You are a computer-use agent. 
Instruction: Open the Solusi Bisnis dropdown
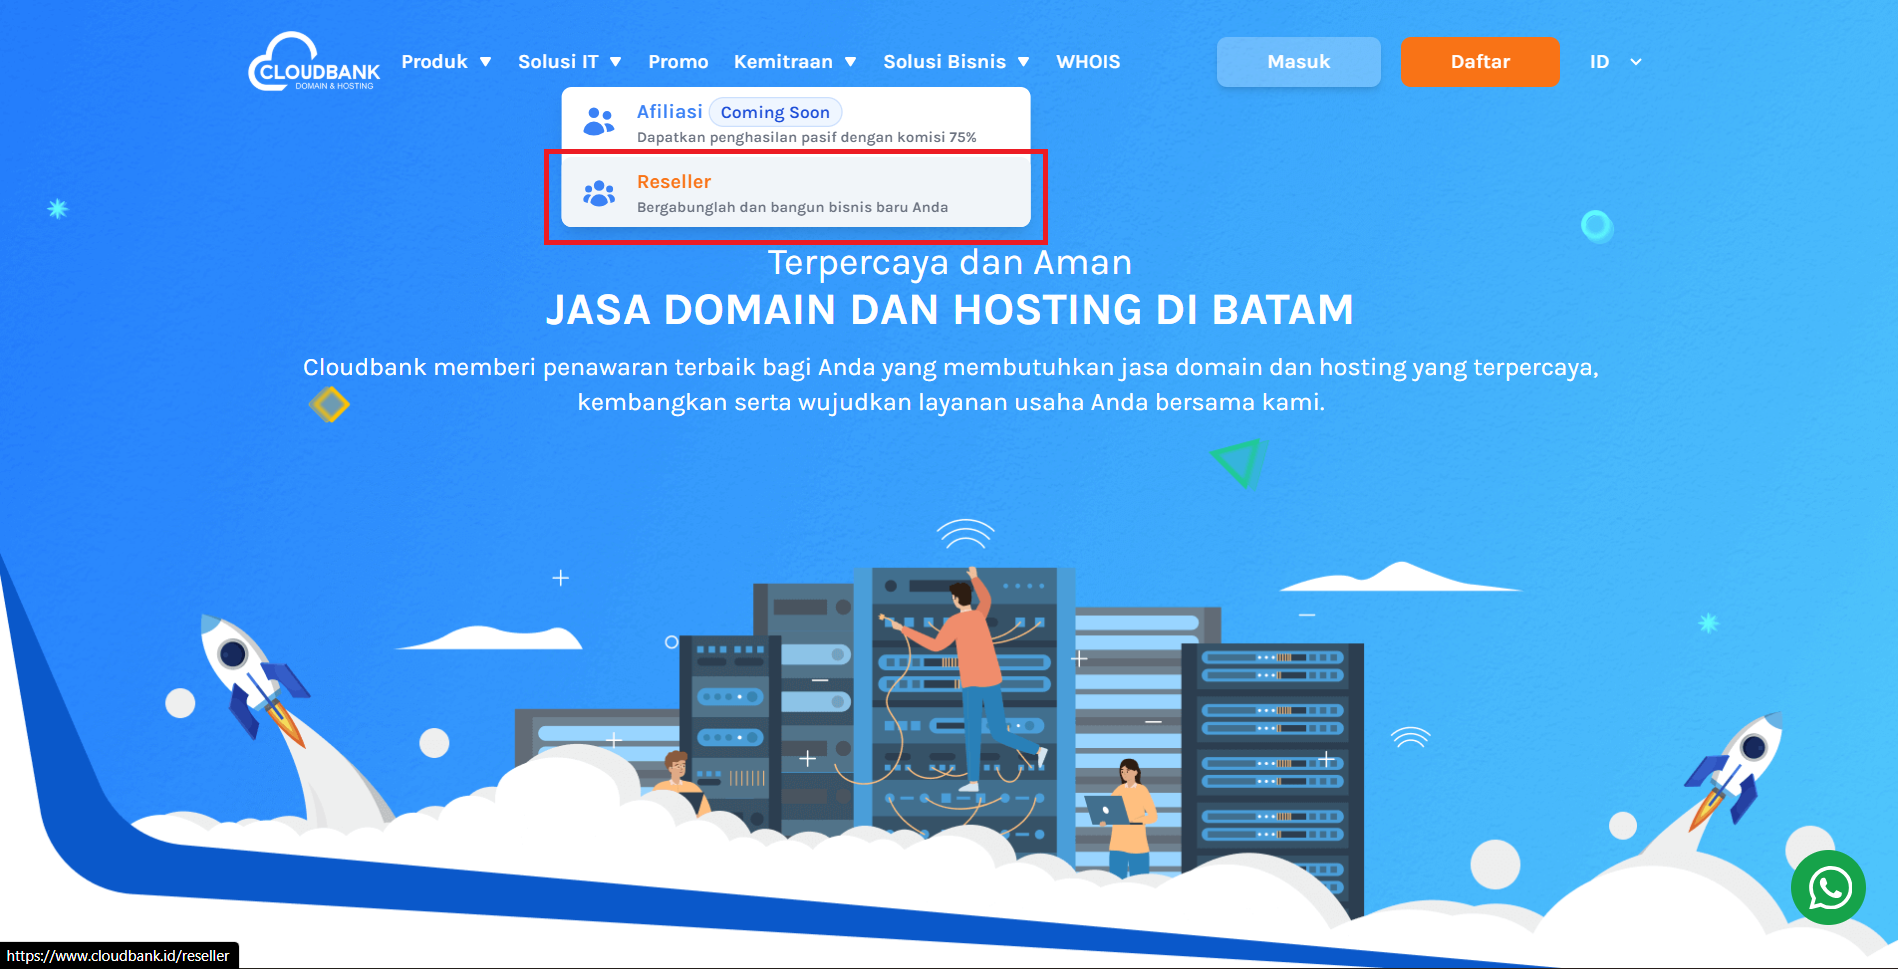(955, 62)
